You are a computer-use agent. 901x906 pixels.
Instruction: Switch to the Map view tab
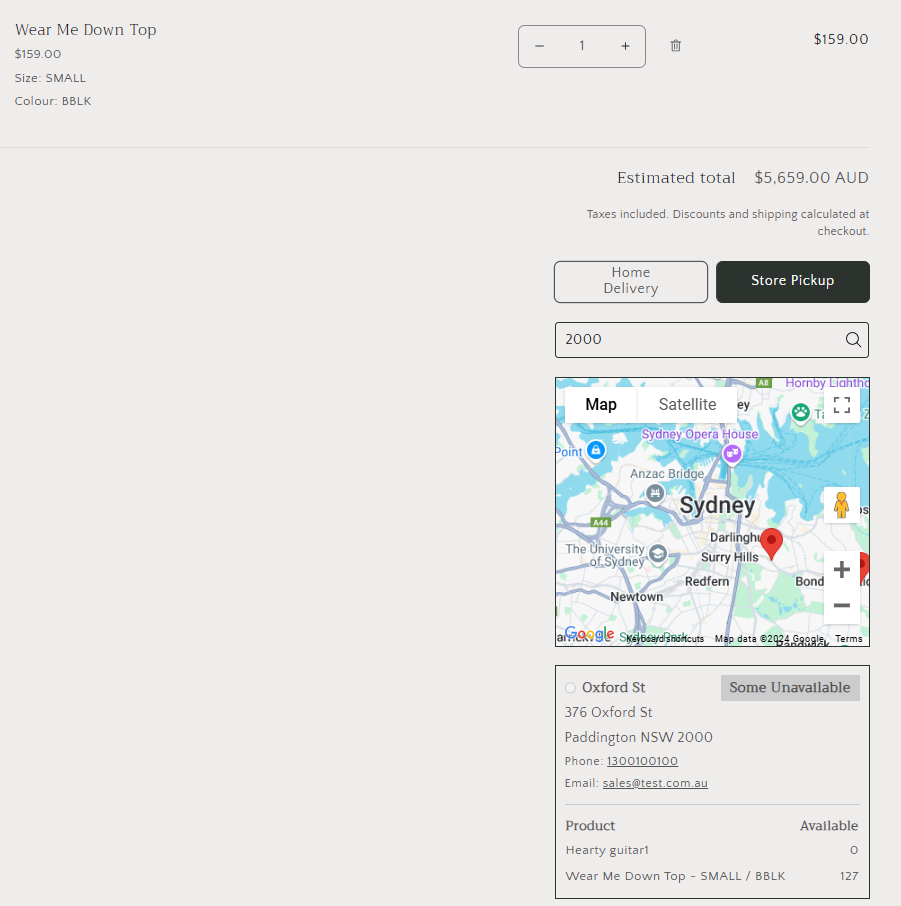click(x=601, y=404)
